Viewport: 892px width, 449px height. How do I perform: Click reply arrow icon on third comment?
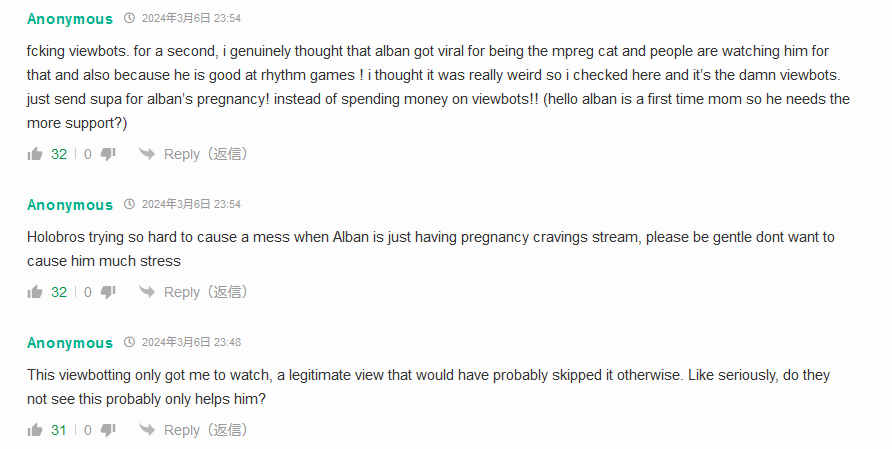click(147, 430)
